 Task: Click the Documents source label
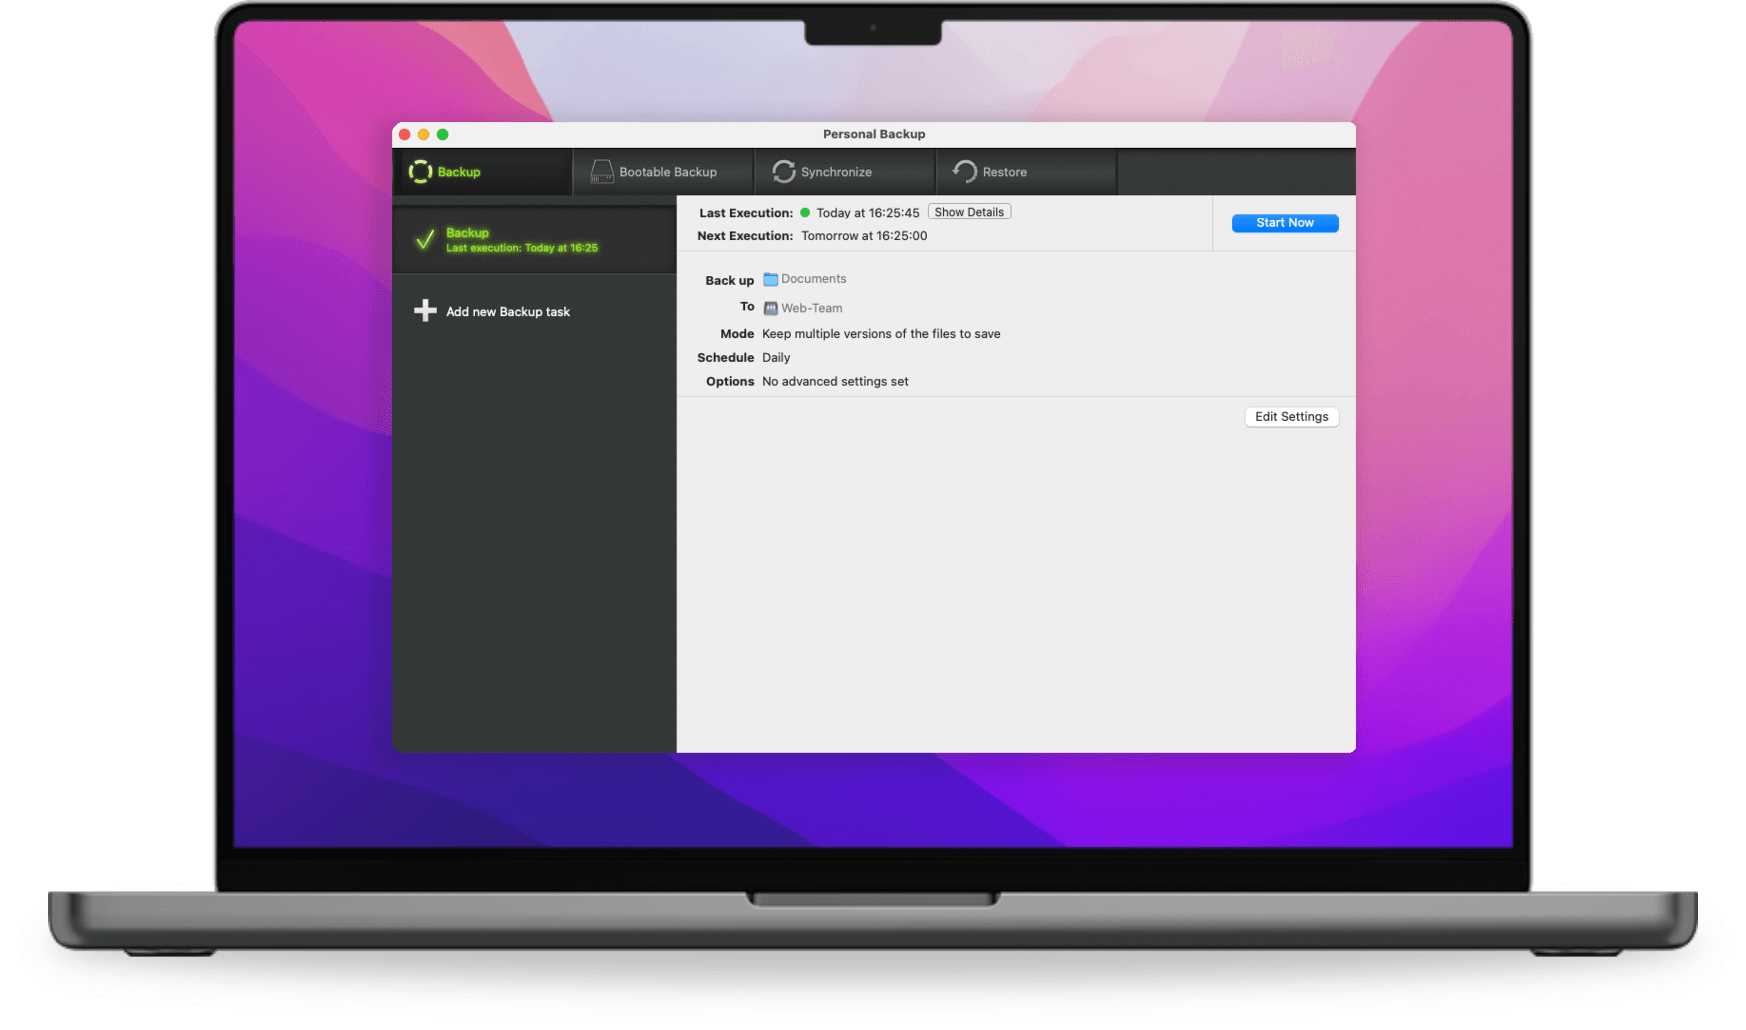pos(813,279)
